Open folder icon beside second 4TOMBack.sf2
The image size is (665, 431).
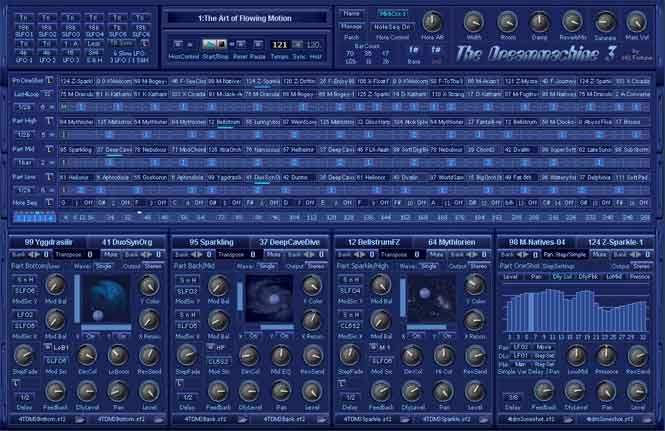321,420
